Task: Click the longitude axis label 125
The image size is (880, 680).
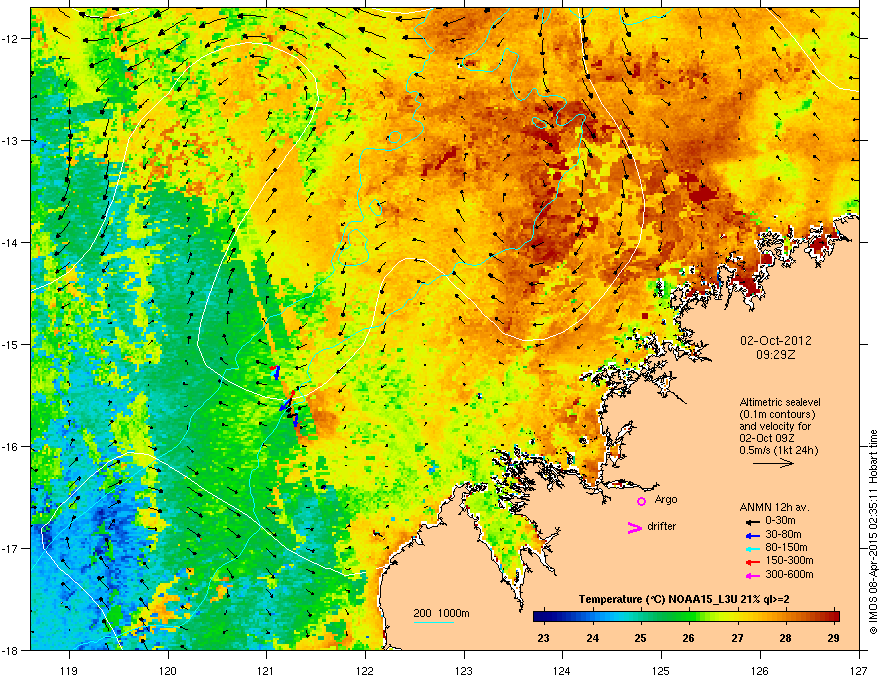Action: click(661, 670)
